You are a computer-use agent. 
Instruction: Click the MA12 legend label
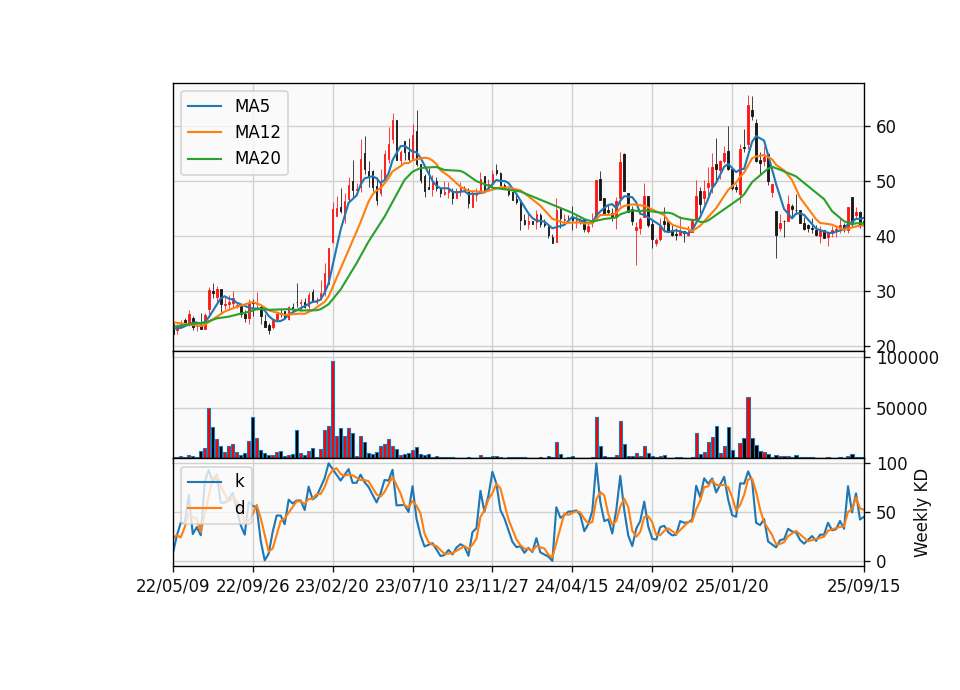[x=257, y=132]
